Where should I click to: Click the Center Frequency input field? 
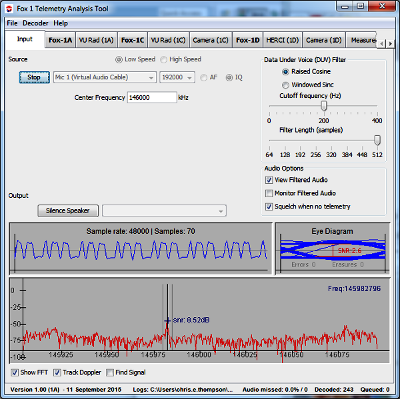click(x=152, y=98)
